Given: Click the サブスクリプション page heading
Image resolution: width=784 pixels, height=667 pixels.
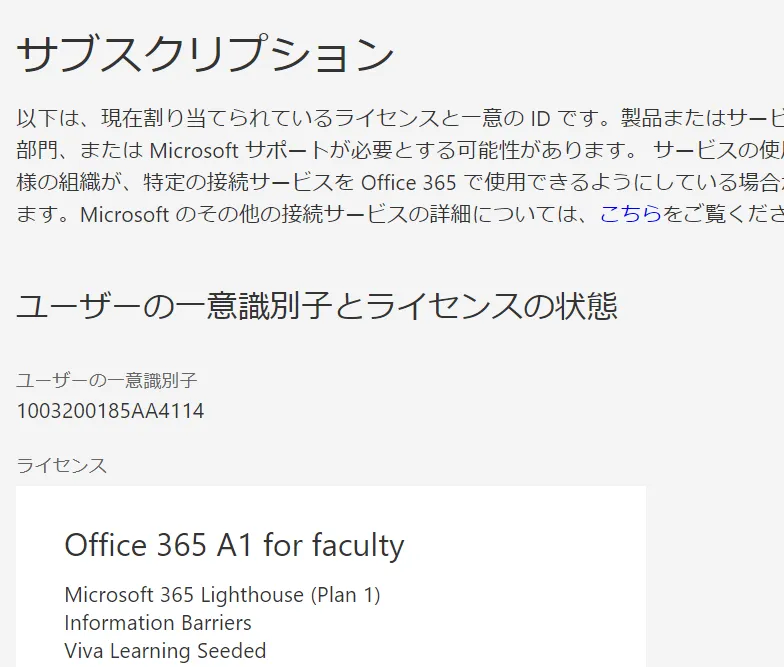Looking at the screenshot, I should coord(205,55).
